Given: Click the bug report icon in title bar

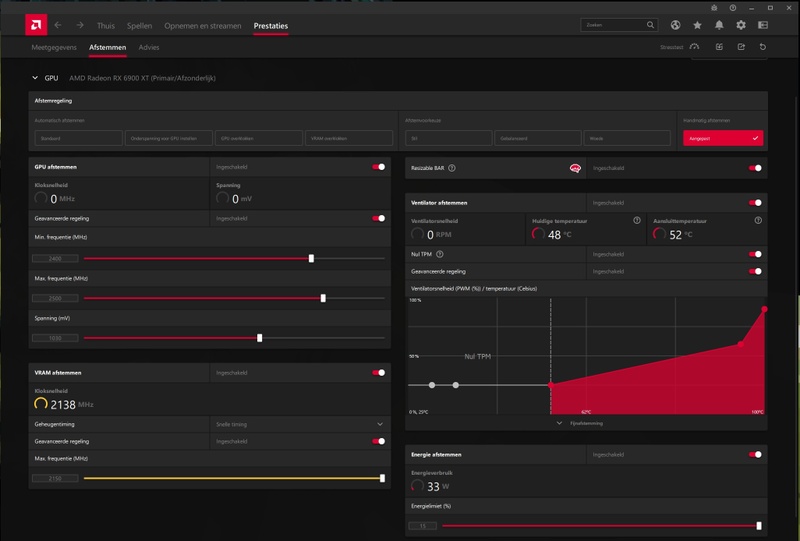Looking at the screenshot, I should (x=714, y=8).
